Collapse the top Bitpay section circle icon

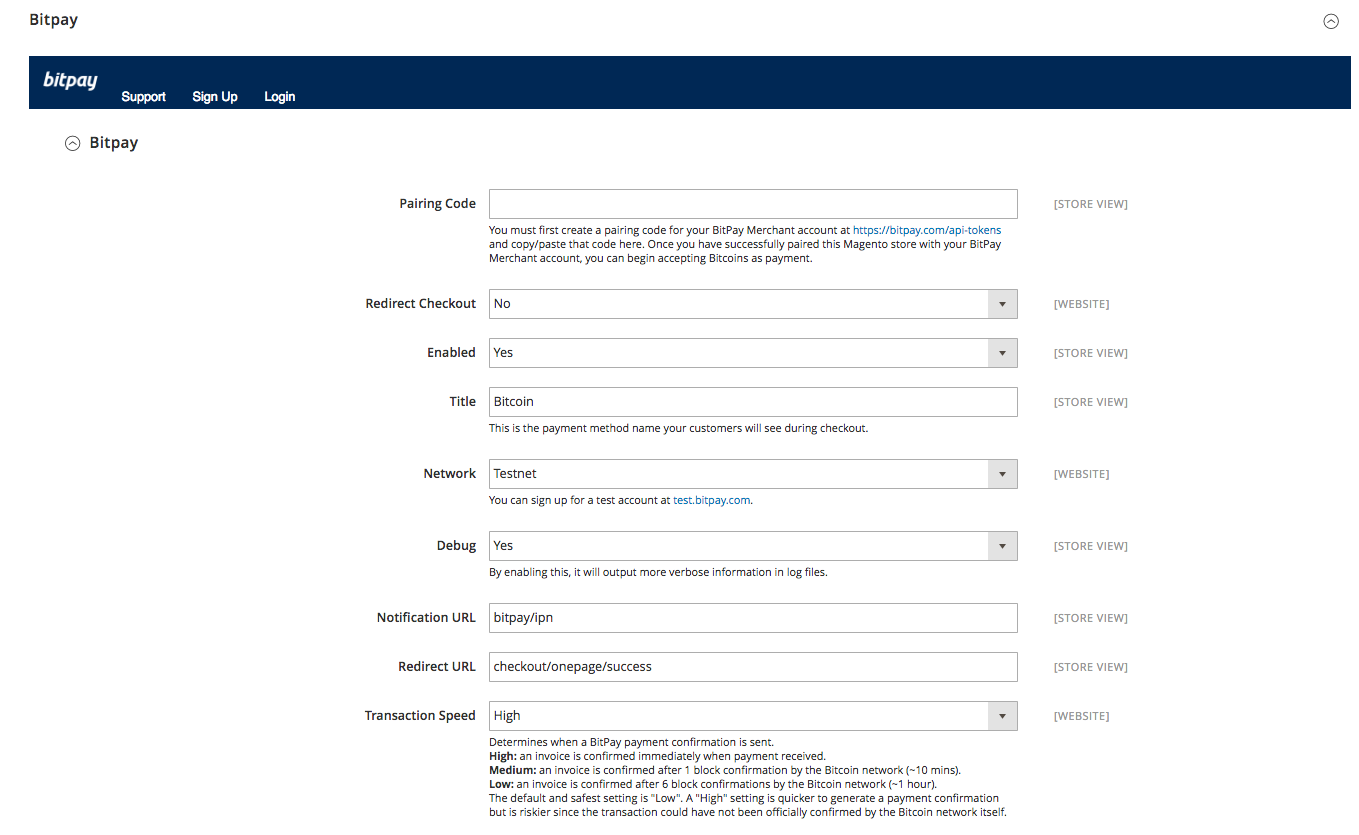coord(1331,21)
